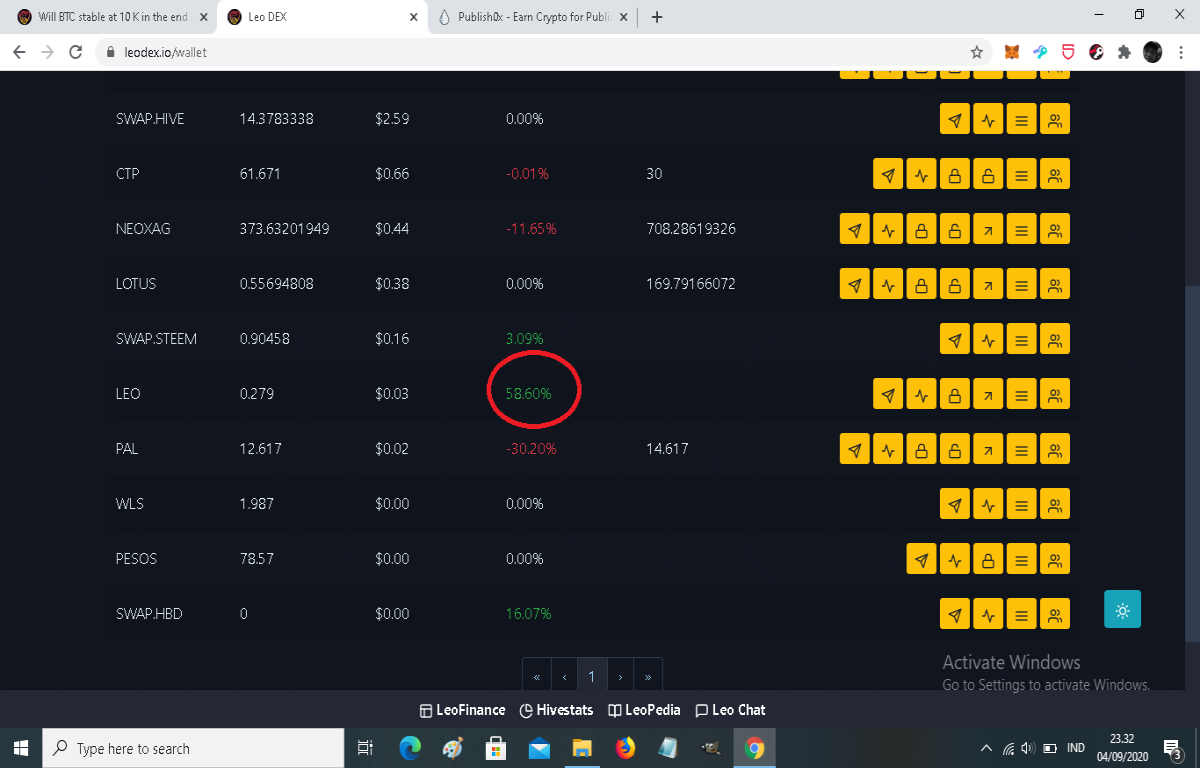
Task: Open the Windows notification center
Action: tap(1175, 748)
